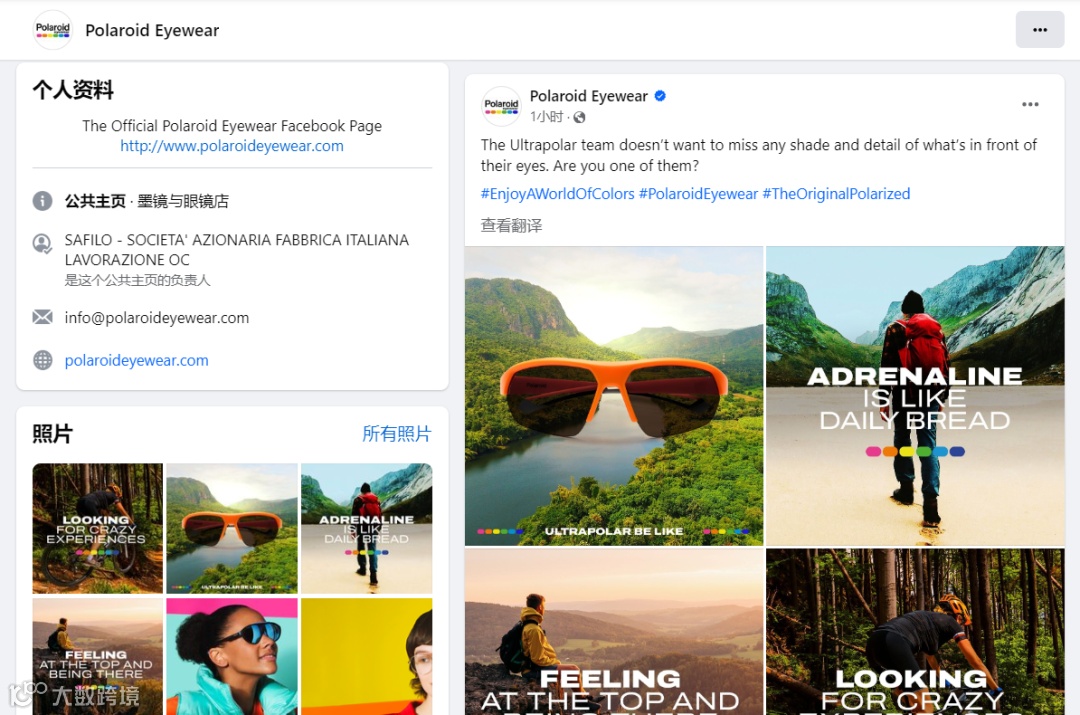
Task: Click the page-manager icon beside SAFILO
Action: pyautogui.click(x=41, y=243)
